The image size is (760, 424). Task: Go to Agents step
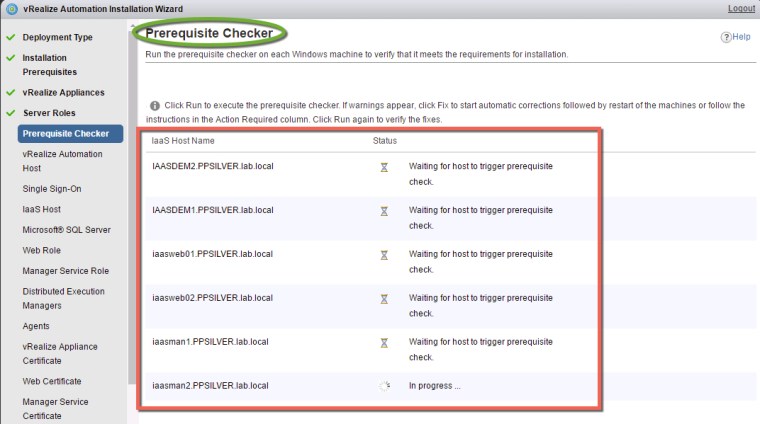(x=36, y=326)
